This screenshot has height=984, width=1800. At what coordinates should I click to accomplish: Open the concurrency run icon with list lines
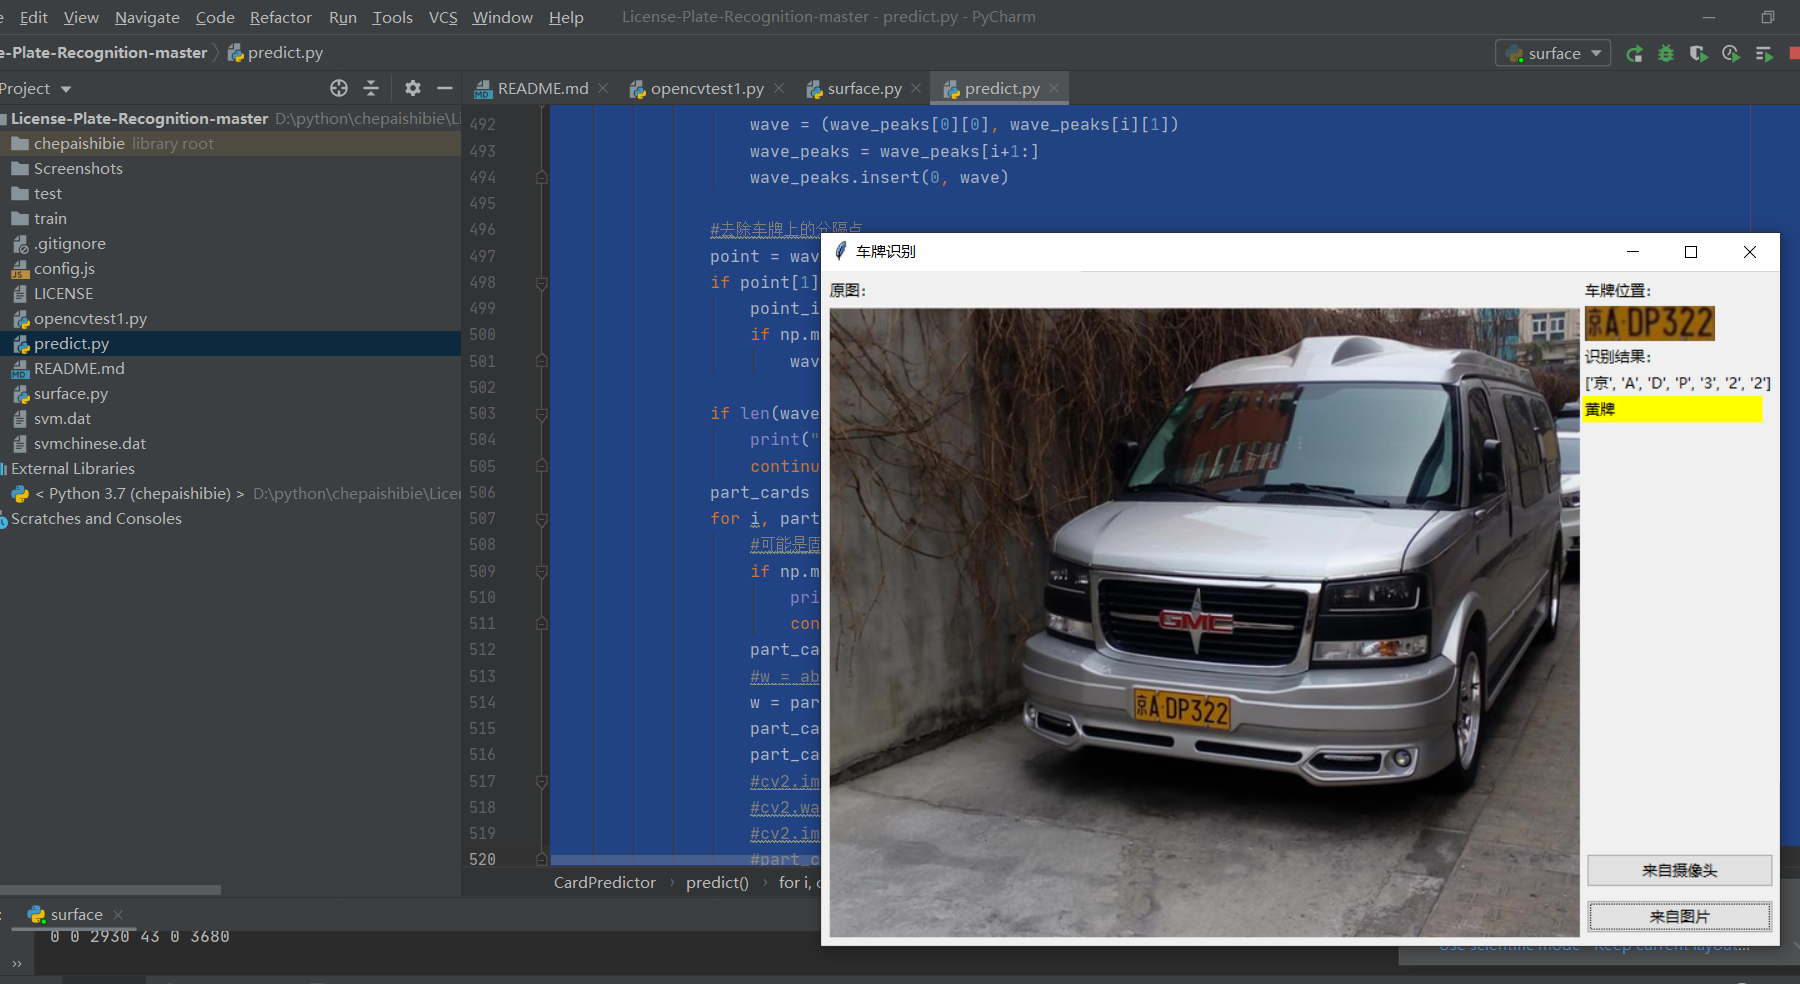(1764, 54)
